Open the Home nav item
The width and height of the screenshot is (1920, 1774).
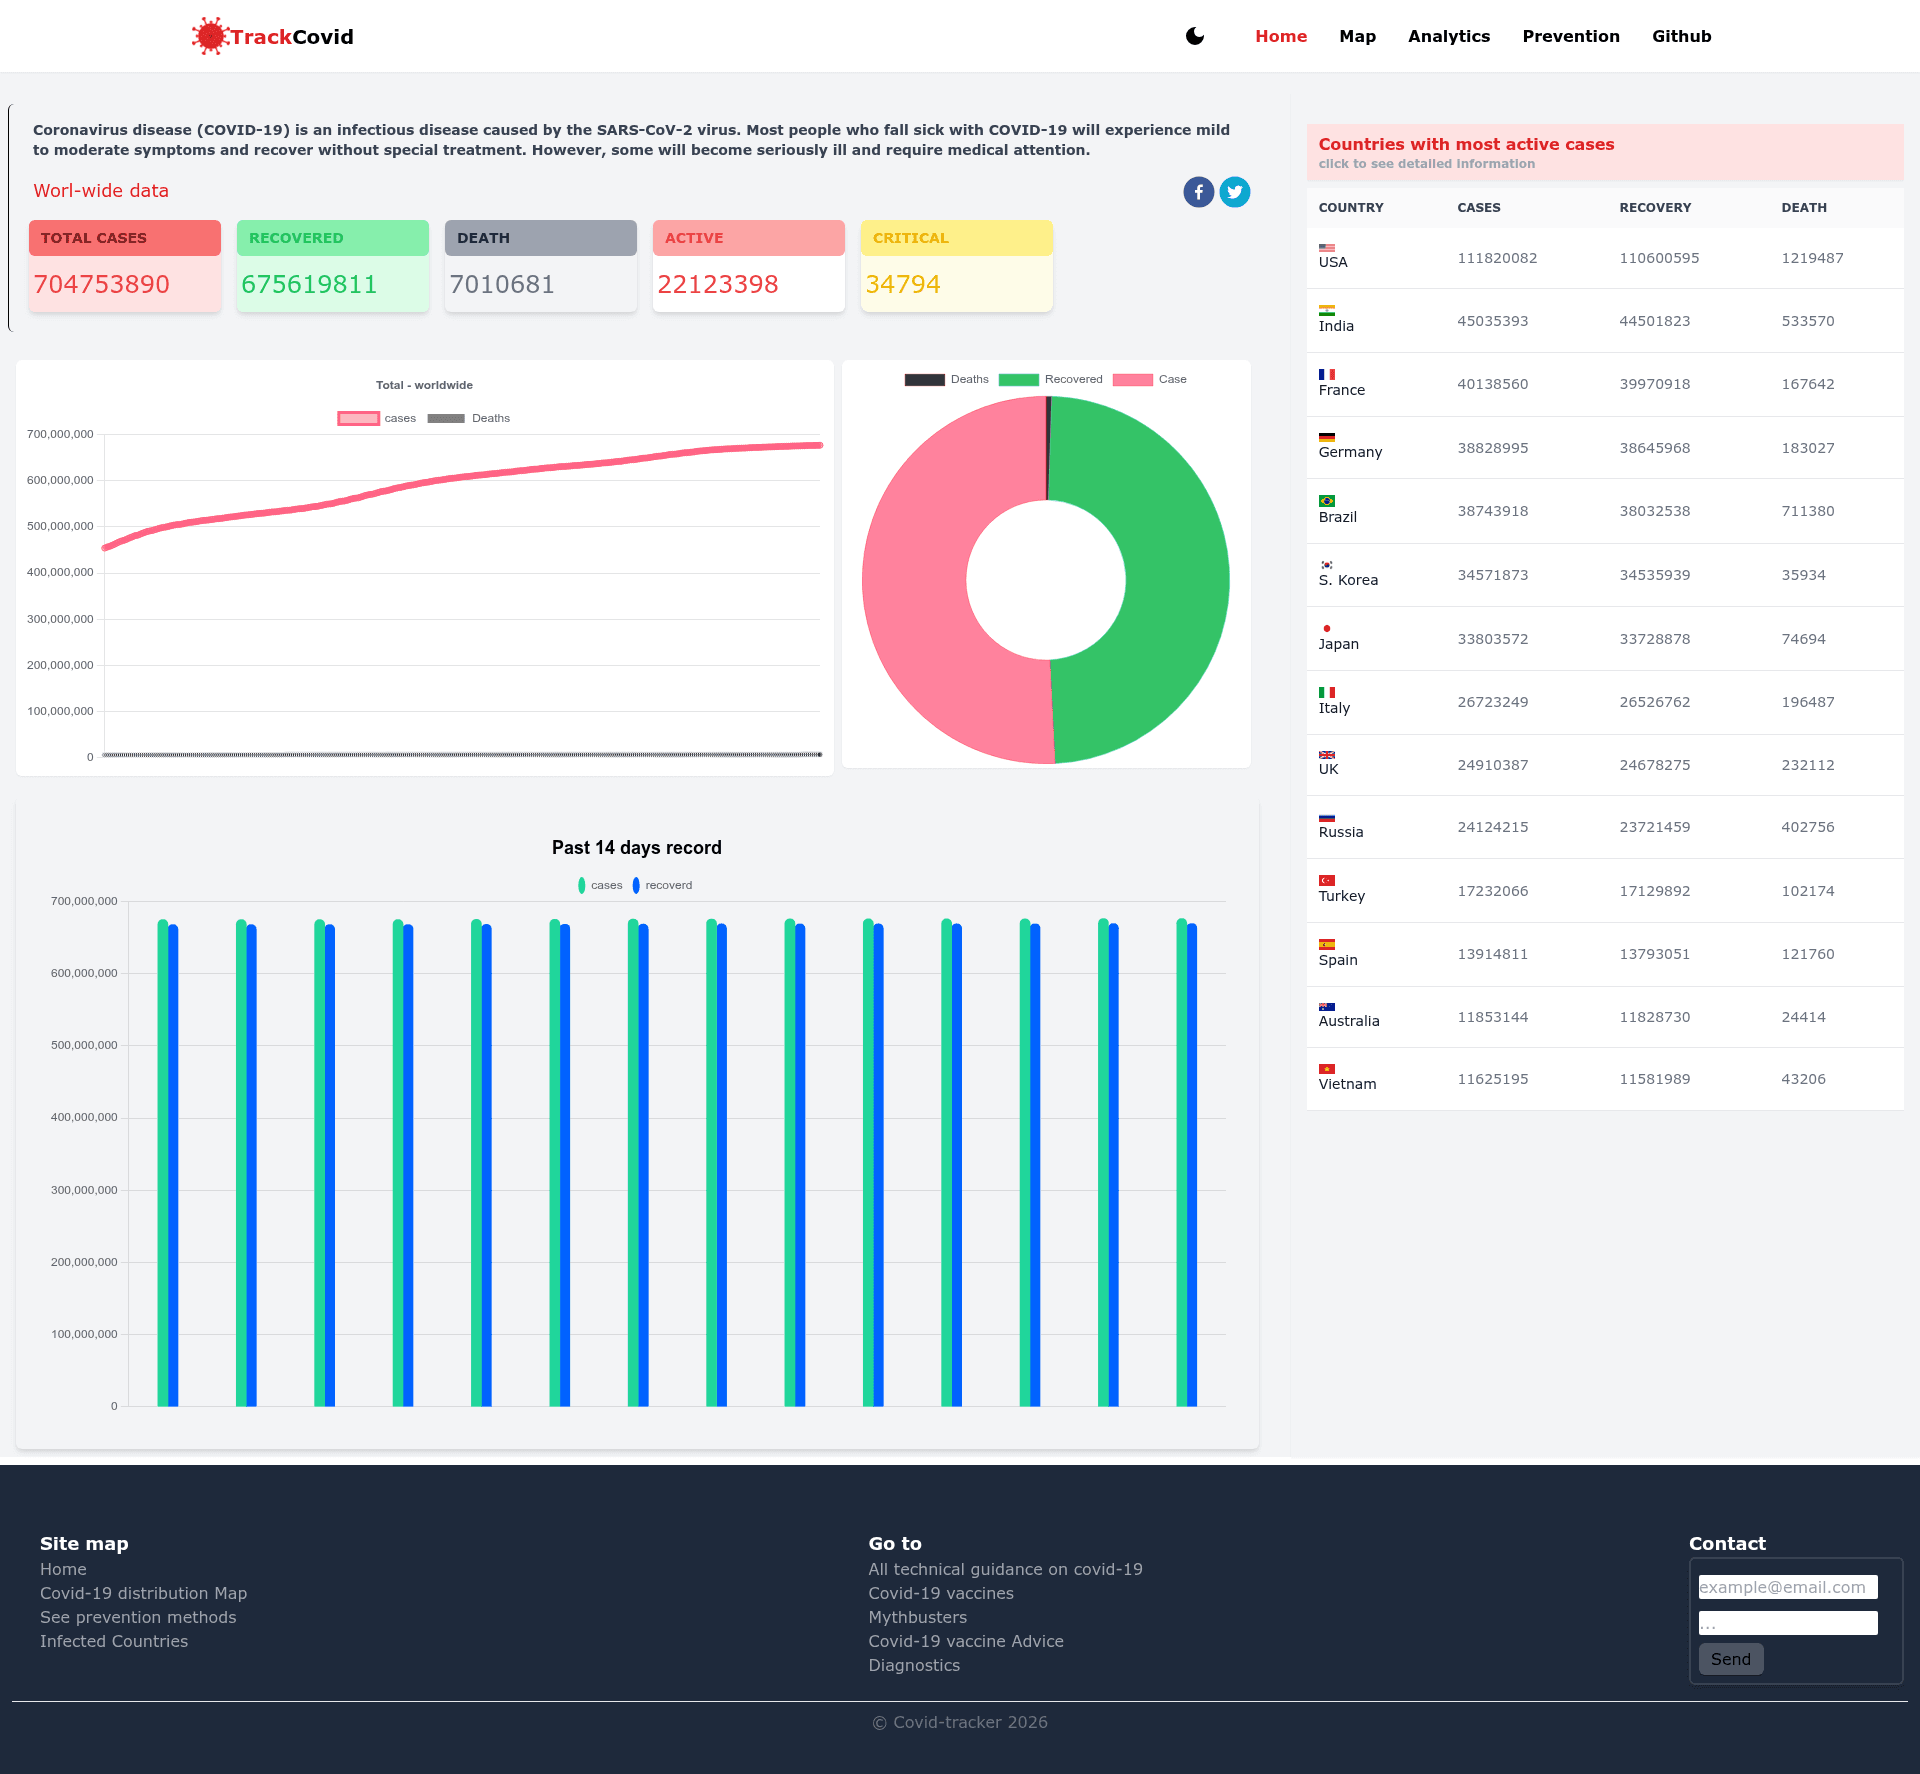(x=1281, y=36)
